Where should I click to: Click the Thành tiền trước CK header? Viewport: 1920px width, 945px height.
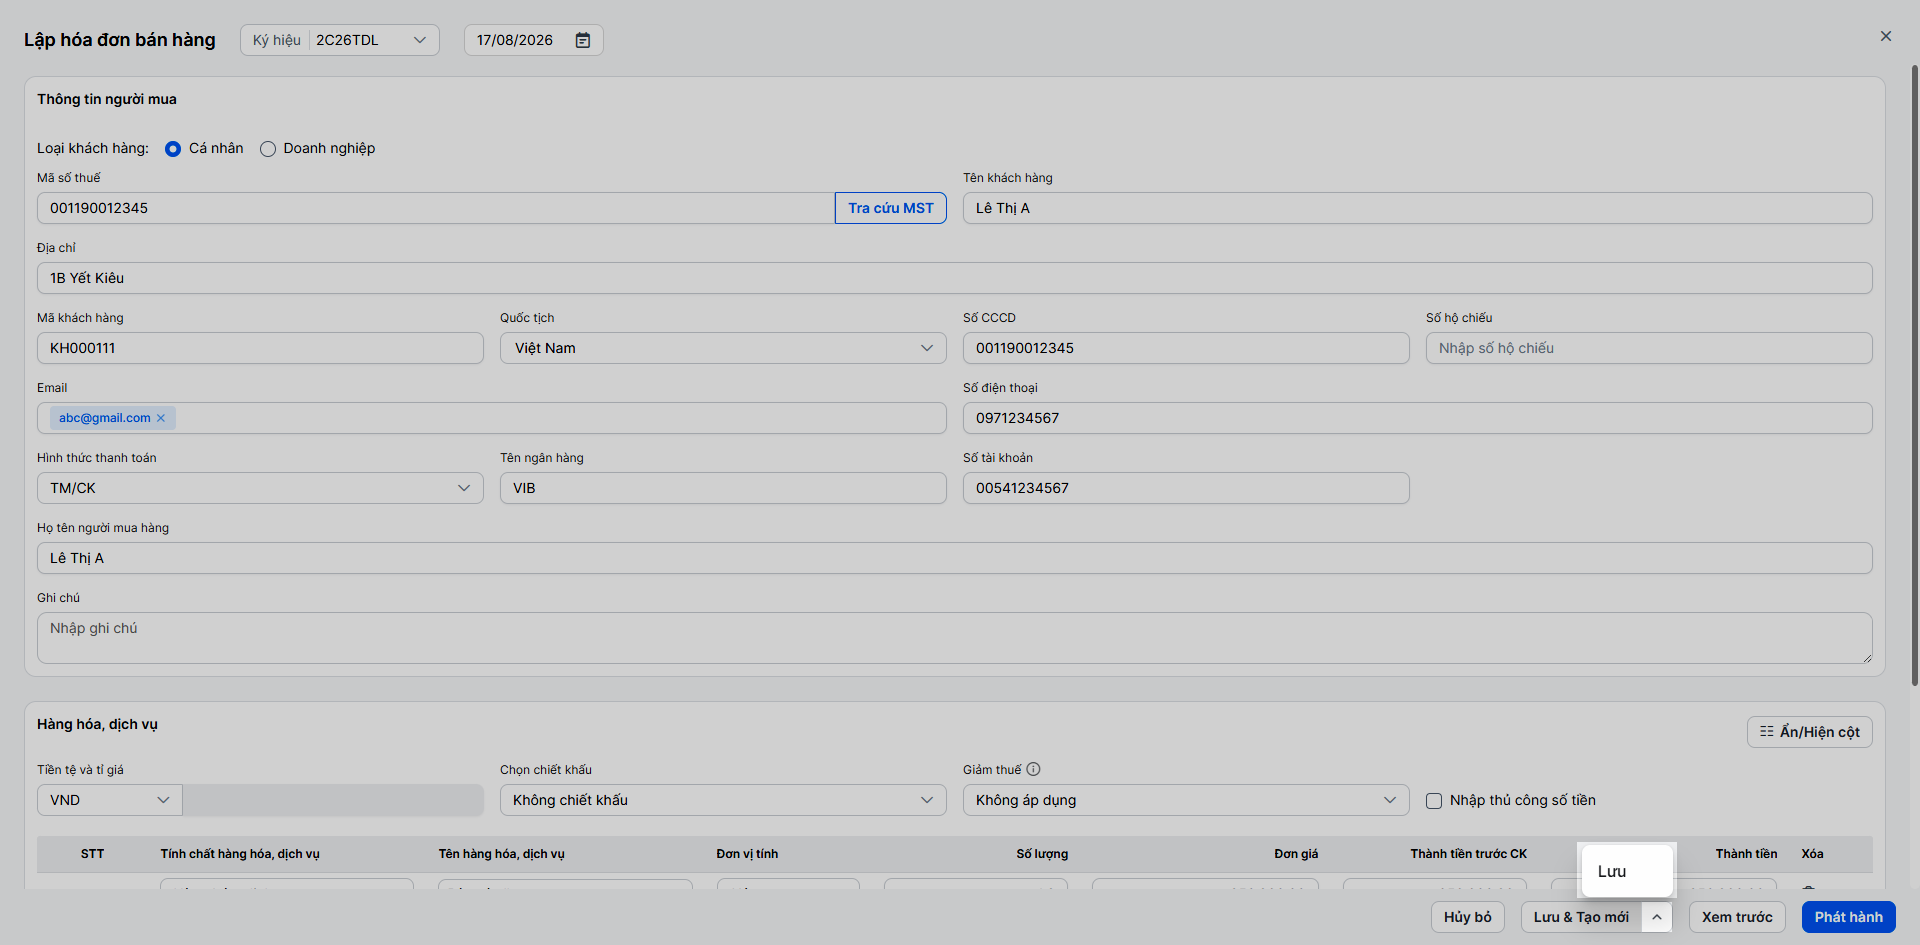click(x=1468, y=854)
